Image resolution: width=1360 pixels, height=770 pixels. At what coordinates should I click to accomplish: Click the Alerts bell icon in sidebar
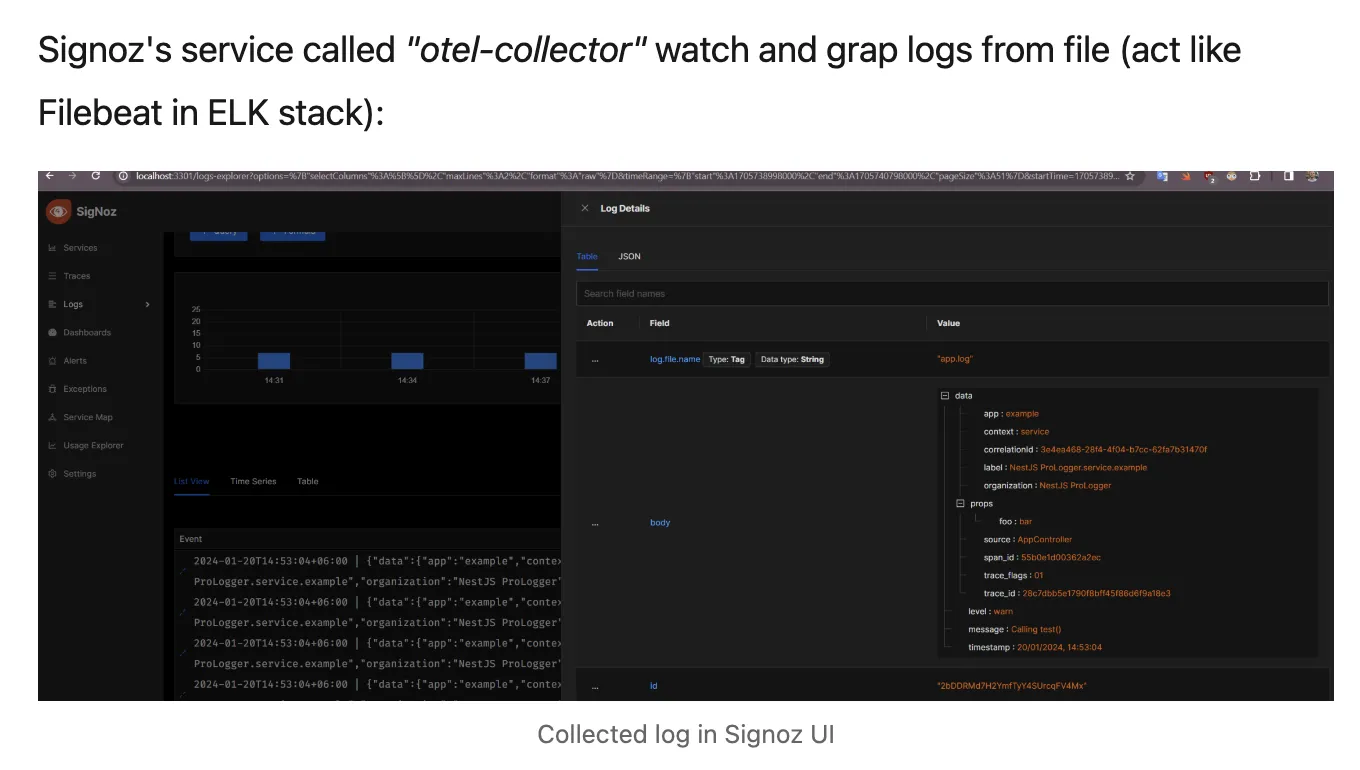click(x=52, y=361)
